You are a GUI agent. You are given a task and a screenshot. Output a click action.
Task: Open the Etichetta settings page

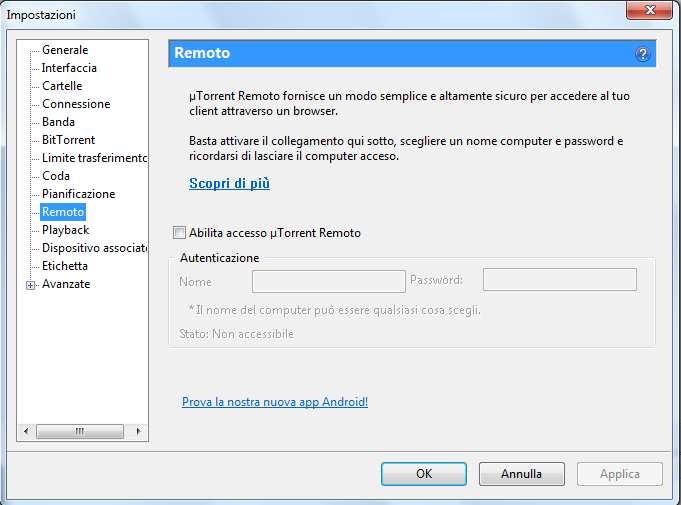tap(65, 266)
